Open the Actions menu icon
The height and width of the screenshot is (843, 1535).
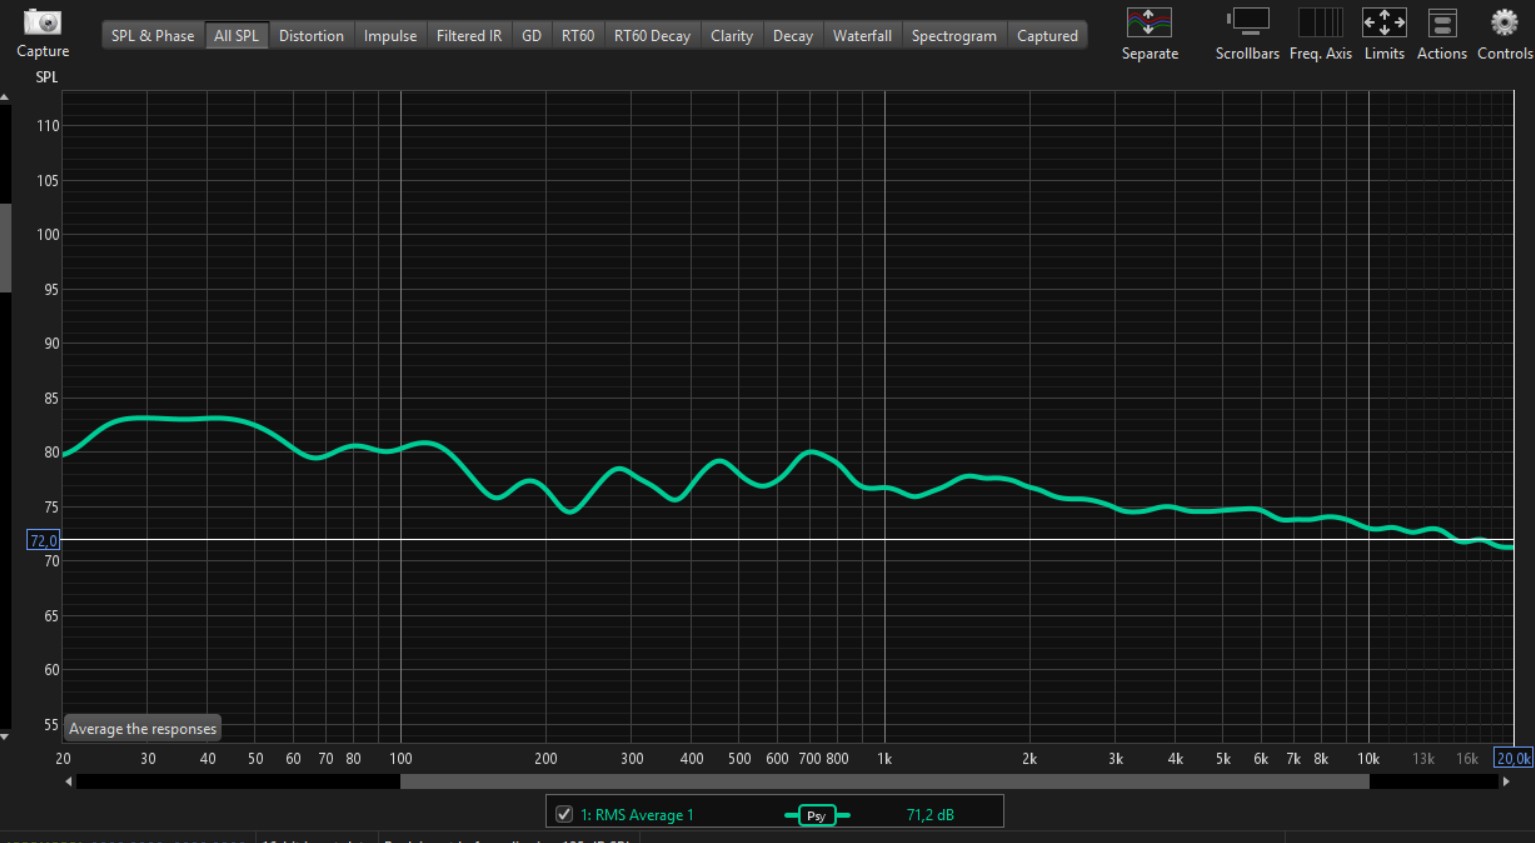[1441, 23]
